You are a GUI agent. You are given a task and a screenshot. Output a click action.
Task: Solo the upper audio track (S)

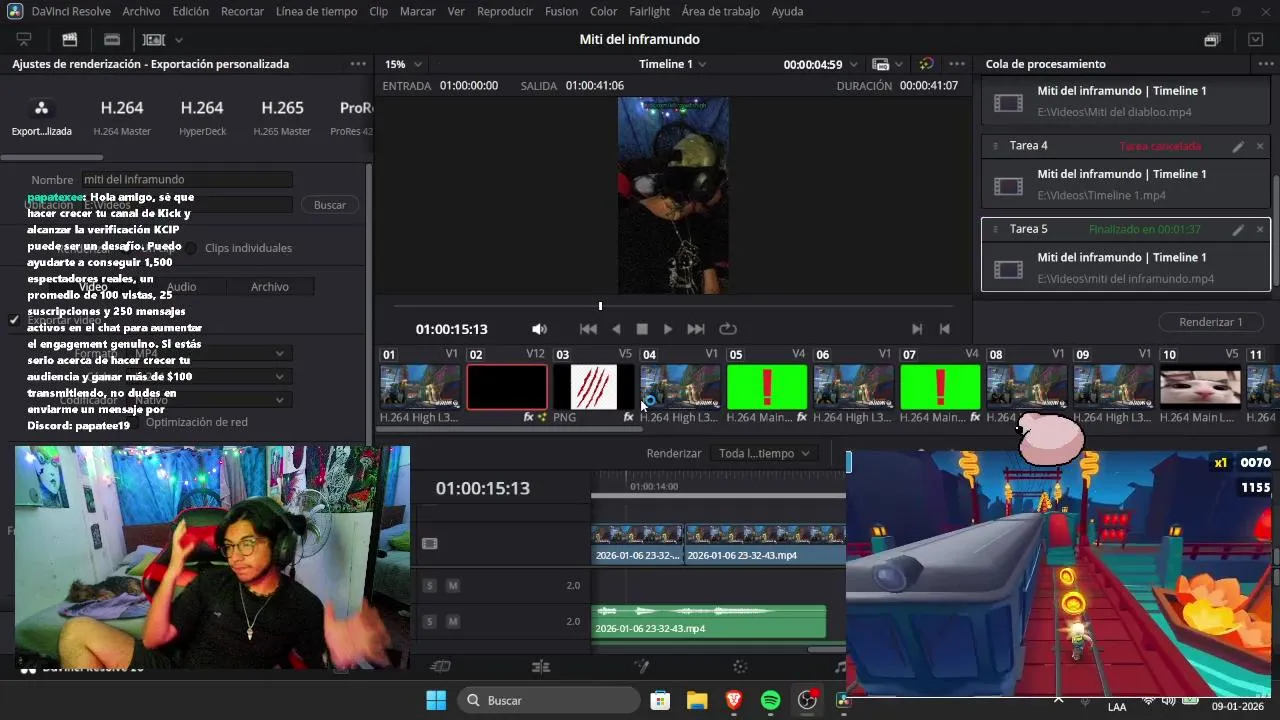(430, 586)
